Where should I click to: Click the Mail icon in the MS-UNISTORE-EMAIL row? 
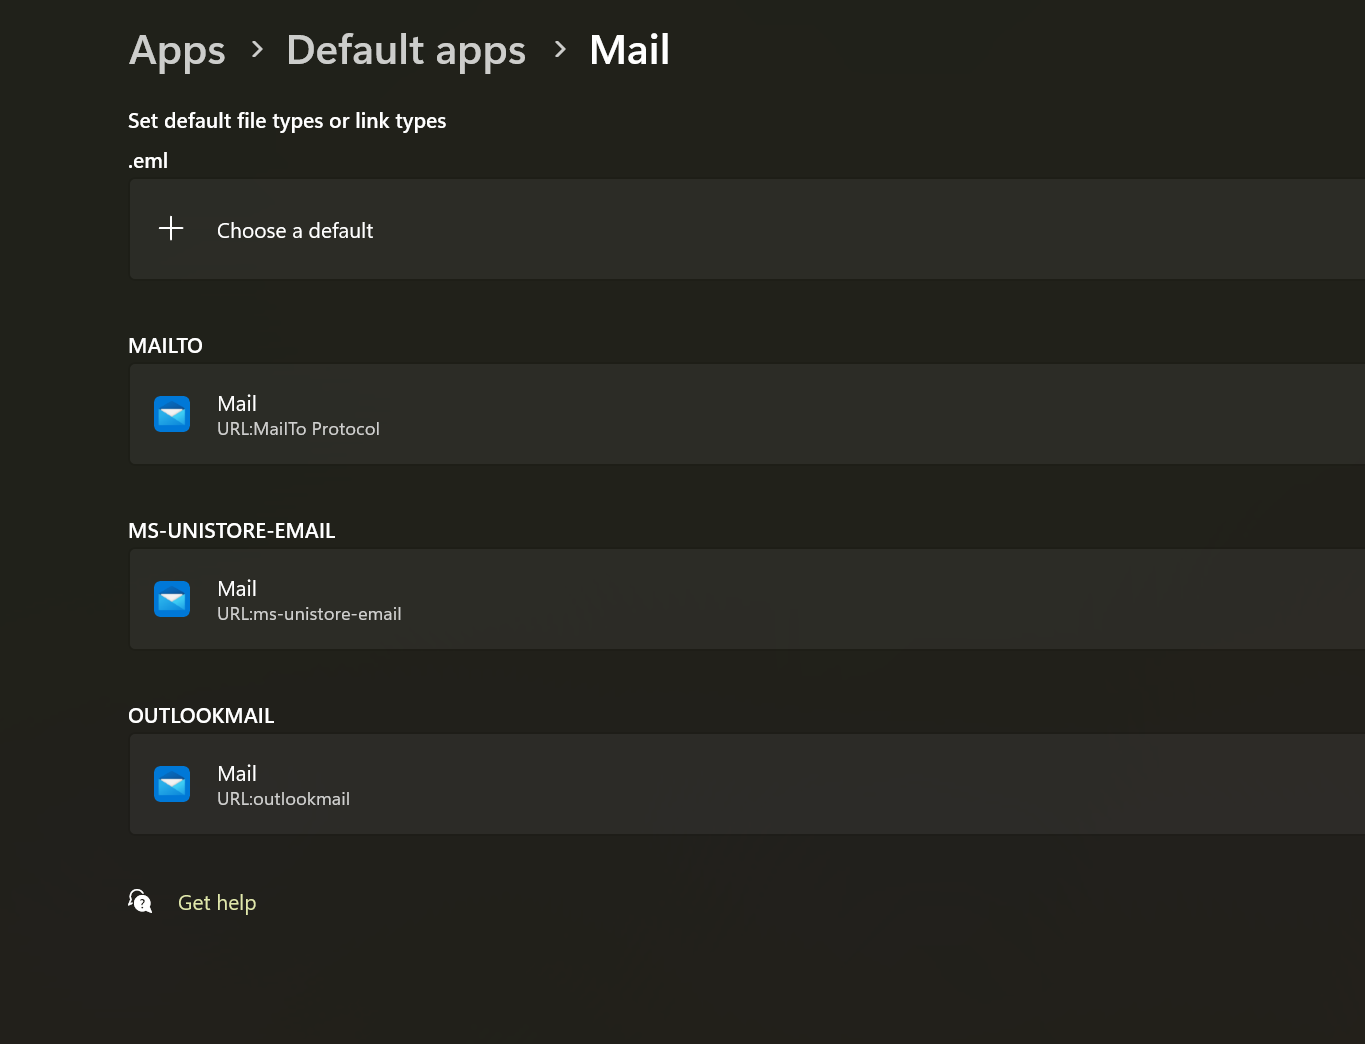[x=172, y=599]
